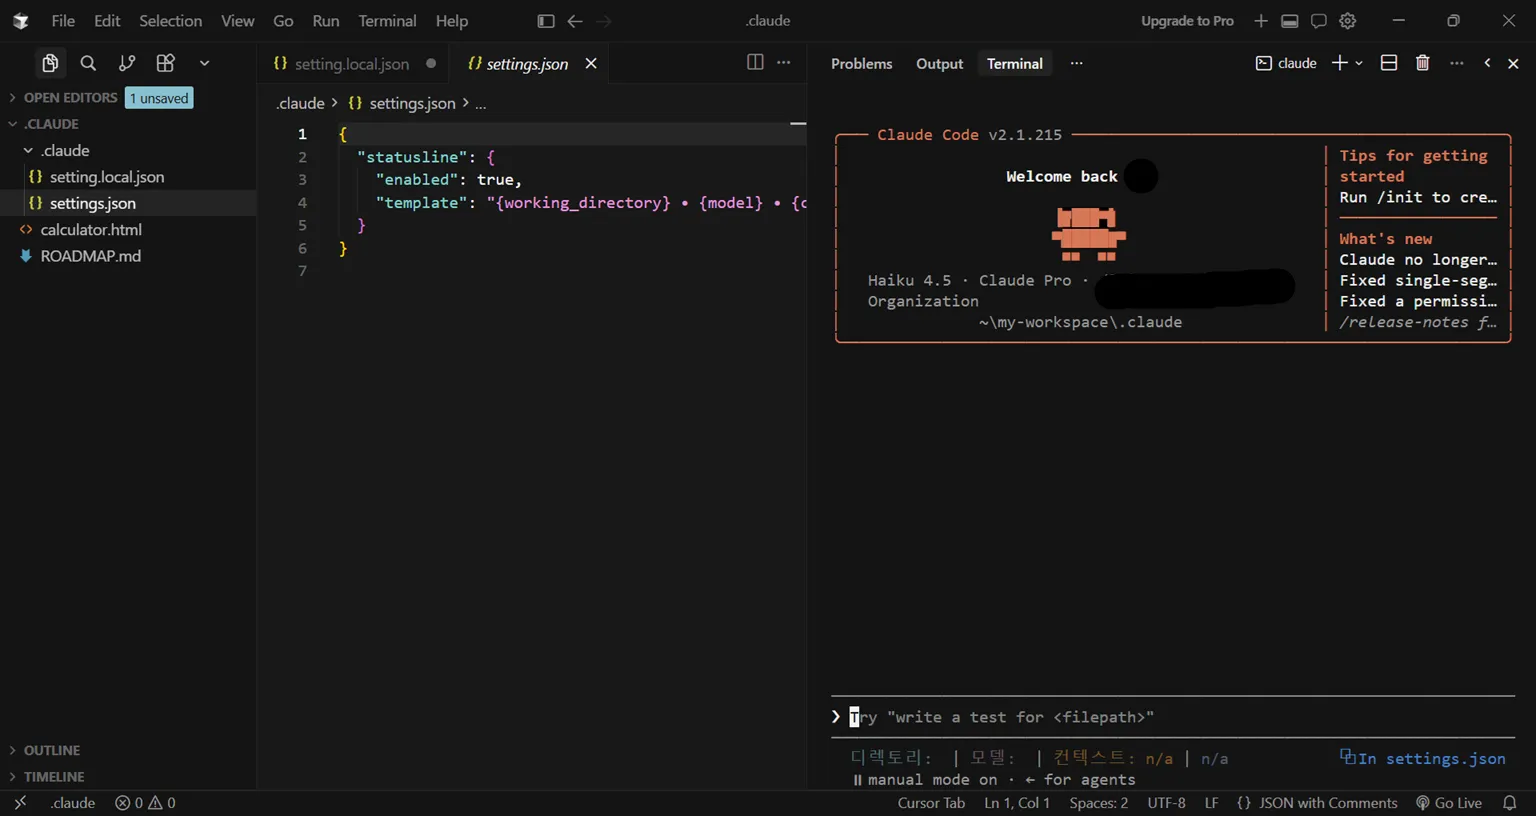Close the terminal panel
The height and width of the screenshot is (816, 1536).
click(x=1513, y=63)
